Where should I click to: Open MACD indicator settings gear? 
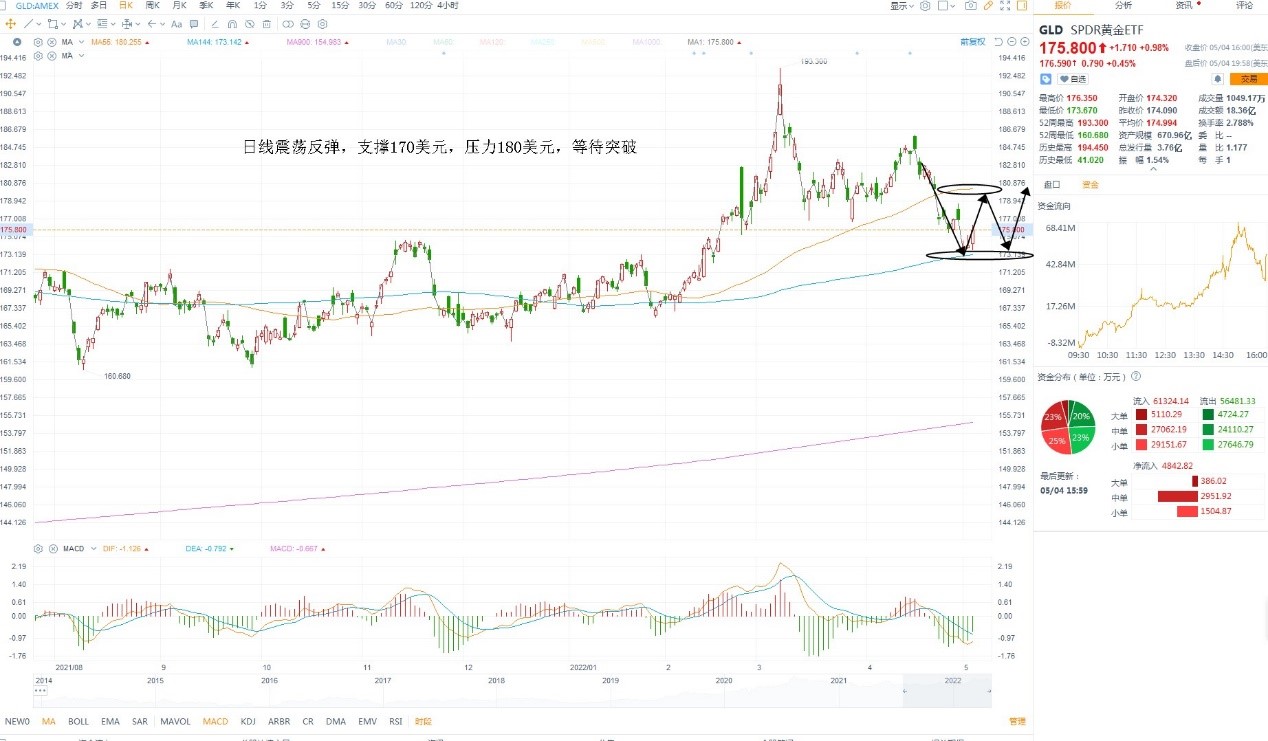tap(38, 549)
